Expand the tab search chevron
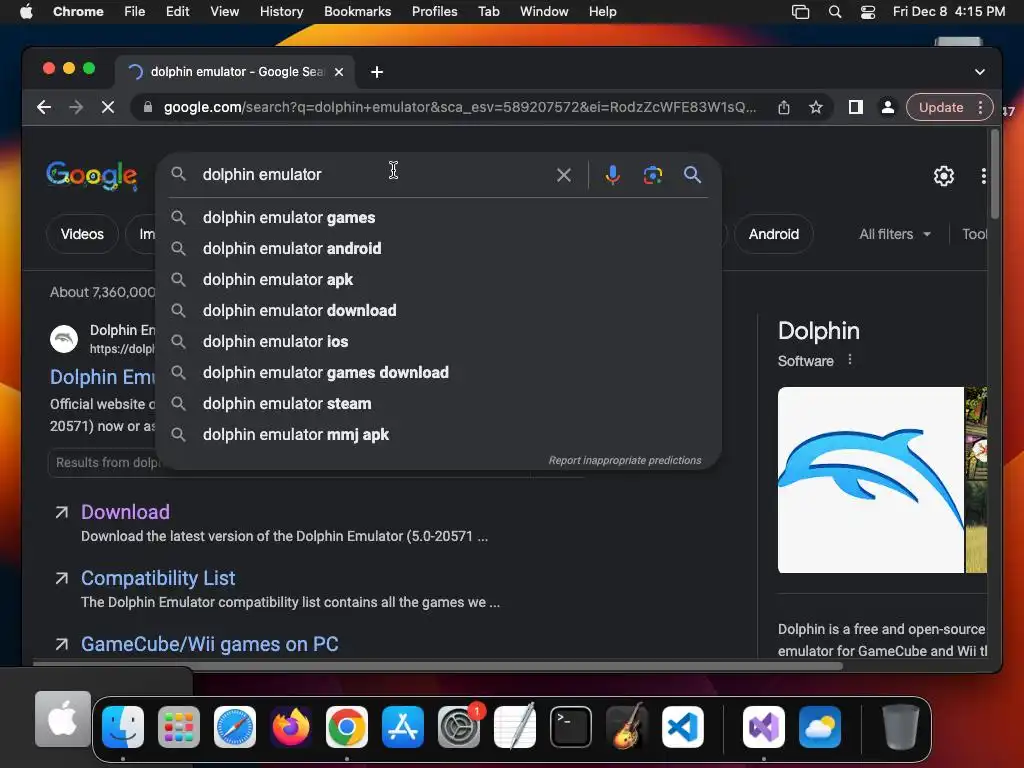1024x768 pixels. [x=980, y=72]
